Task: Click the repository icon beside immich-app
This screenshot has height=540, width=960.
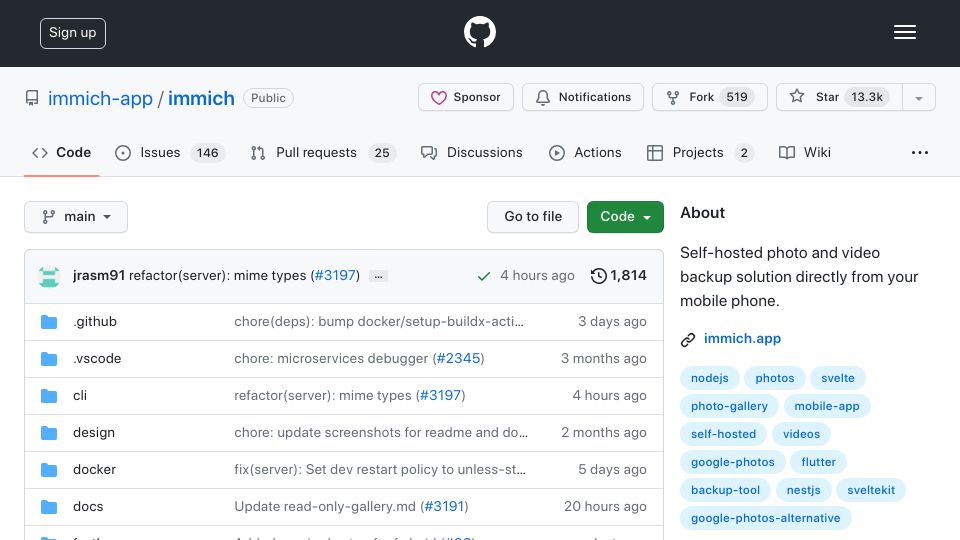Action: coord(32,98)
